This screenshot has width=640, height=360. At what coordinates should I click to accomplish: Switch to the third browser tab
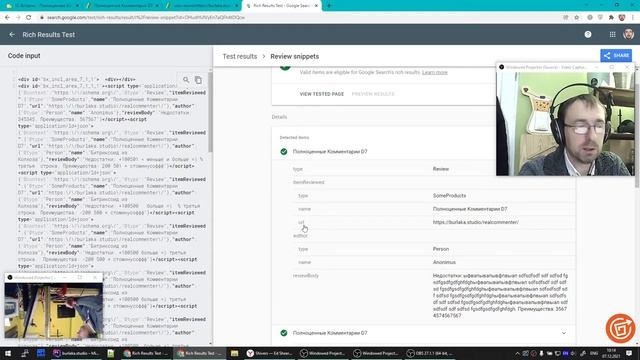(x=202, y=6)
